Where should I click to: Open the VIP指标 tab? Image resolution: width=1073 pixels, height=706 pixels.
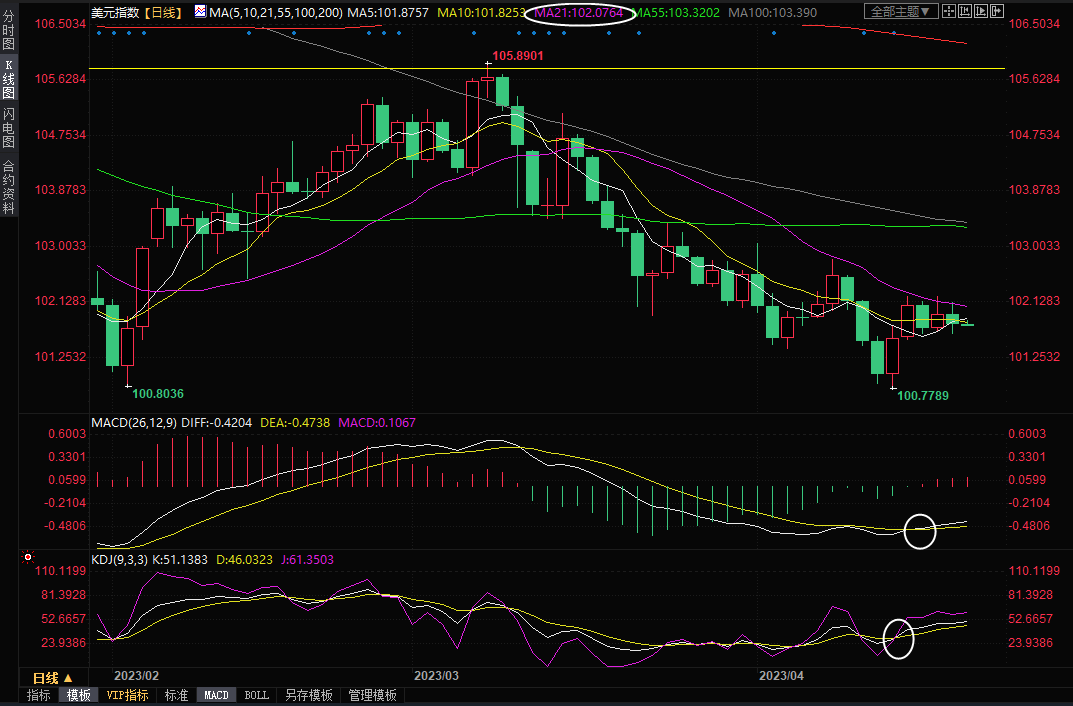pyautogui.click(x=127, y=695)
